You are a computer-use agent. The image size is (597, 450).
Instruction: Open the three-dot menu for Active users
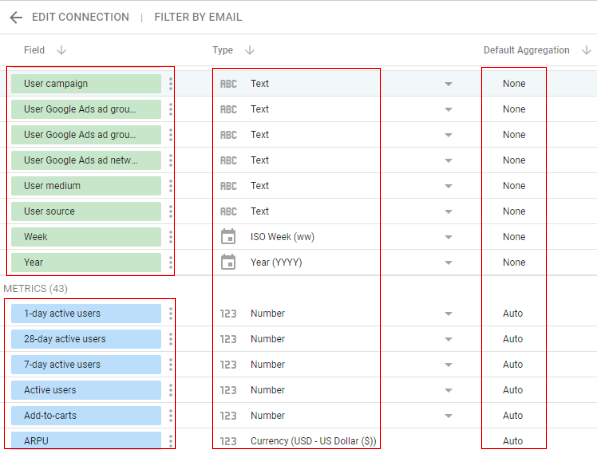tap(171, 390)
